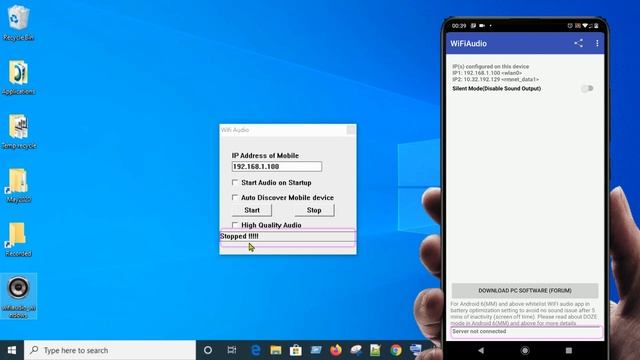Screen dimensions: 640x360
Task: Tap the 'Server not connected' status text
Action: click(479, 331)
